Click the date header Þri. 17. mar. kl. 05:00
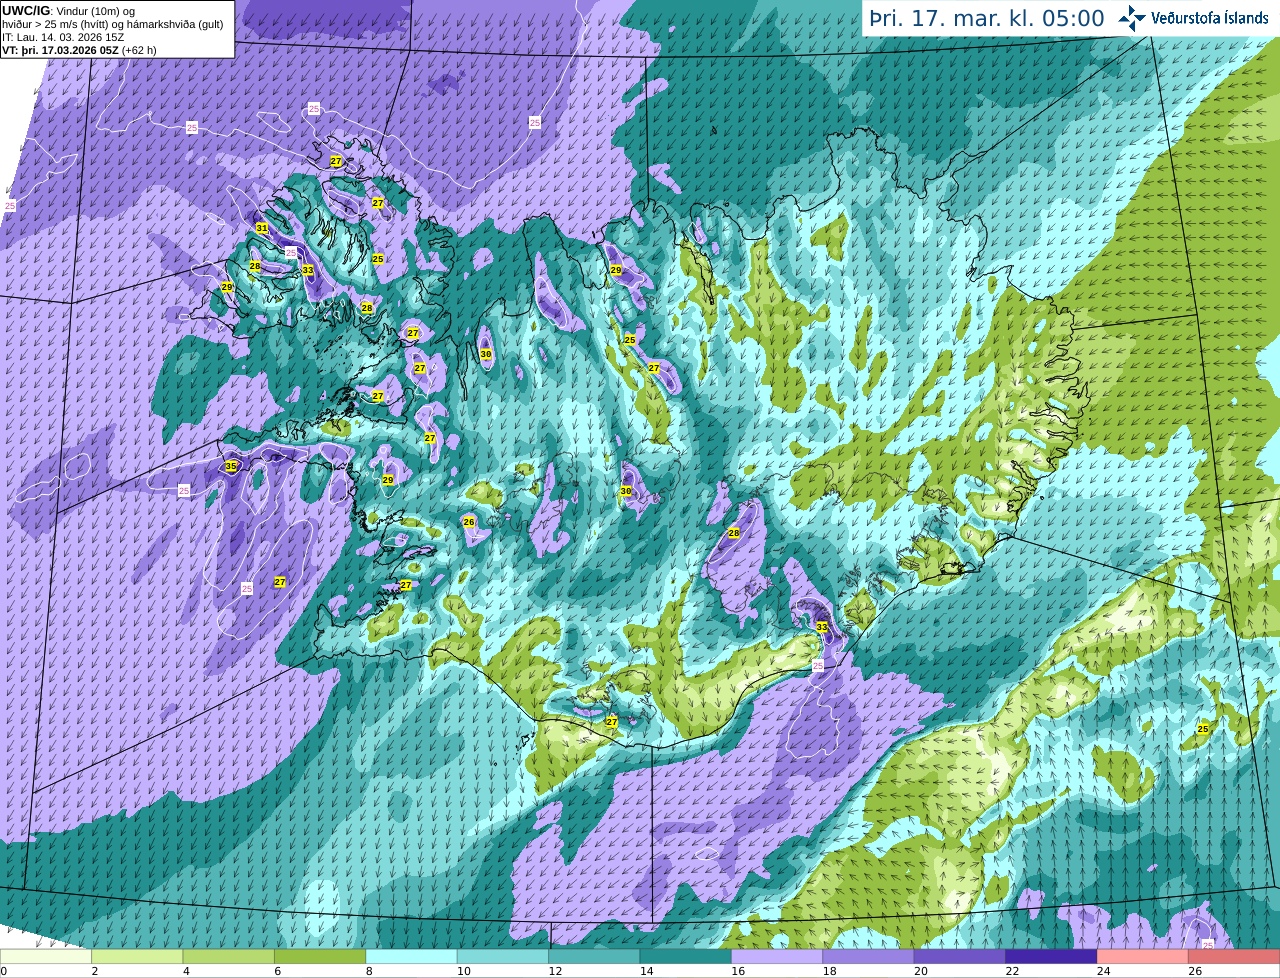The image size is (1280, 978). pos(986,18)
